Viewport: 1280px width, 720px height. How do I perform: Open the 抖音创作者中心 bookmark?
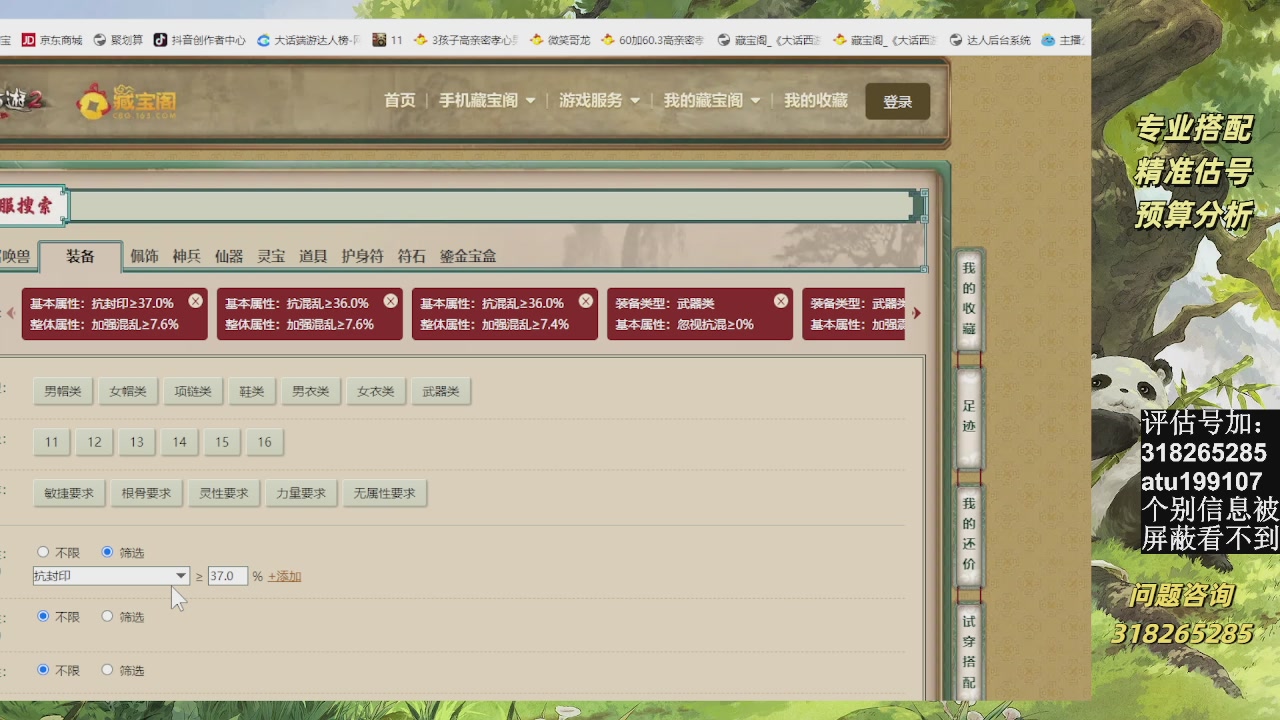tap(199, 40)
